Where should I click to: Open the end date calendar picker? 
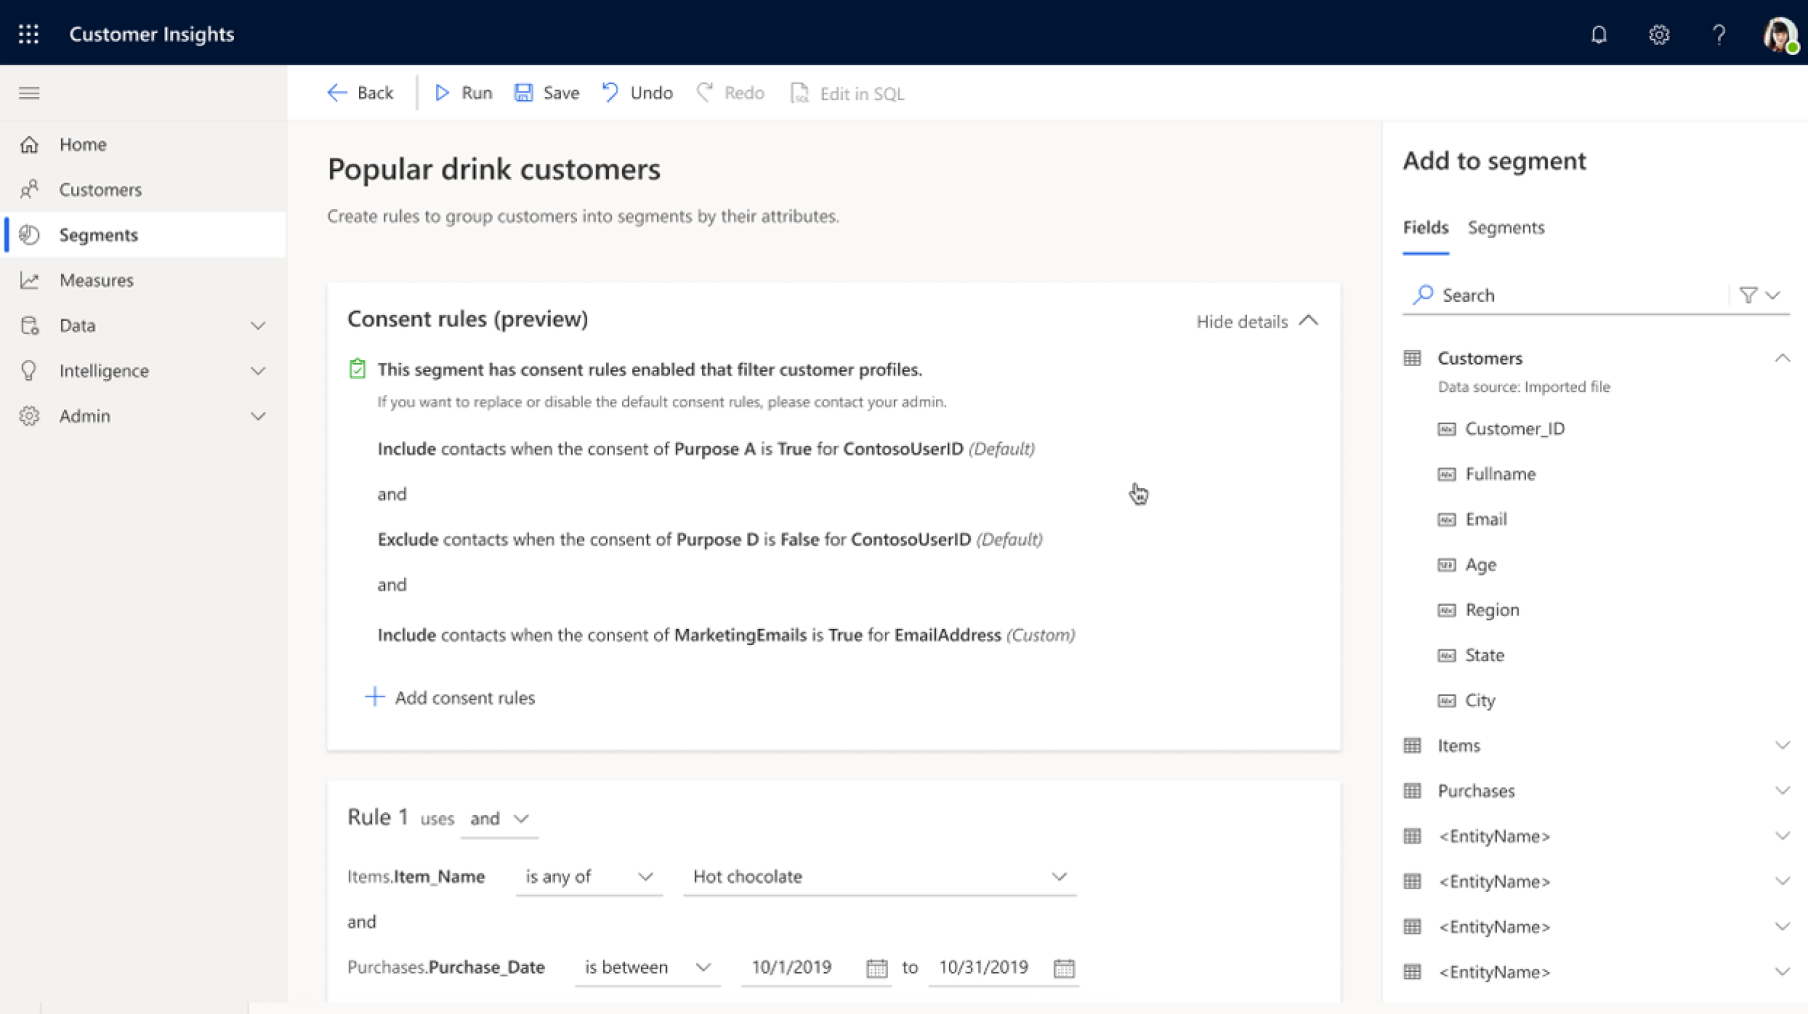(x=1064, y=968)
